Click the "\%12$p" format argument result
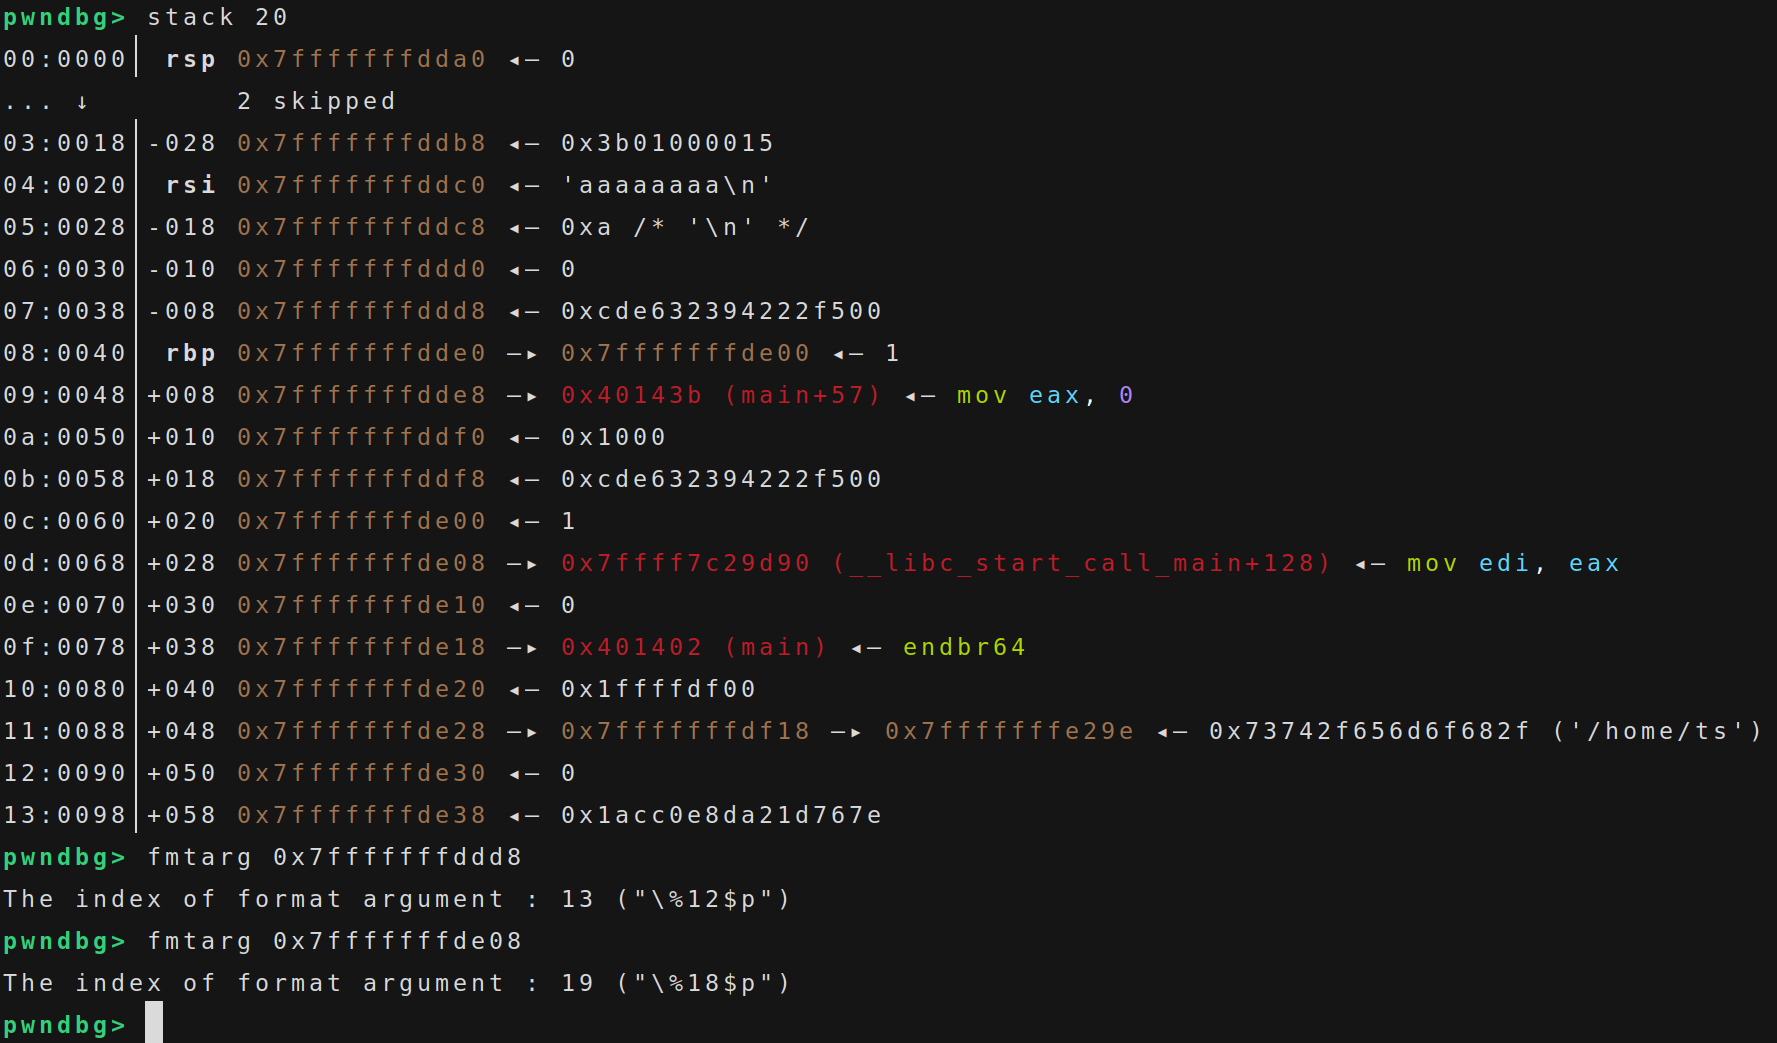Viewport: 1777px width, 1043px height. point(704,900)
